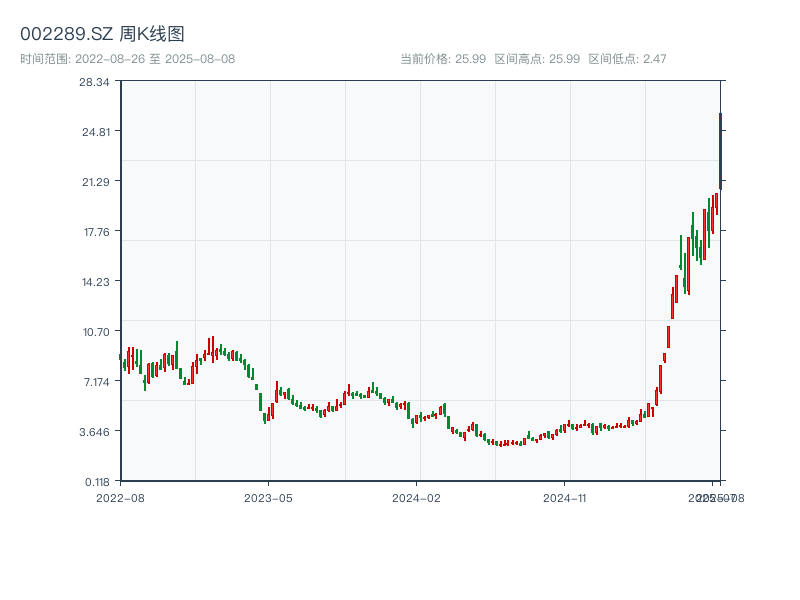Viewport: 800px width, 600px height.
Task: Select the 时间范围 date range text
Action: 127,59
